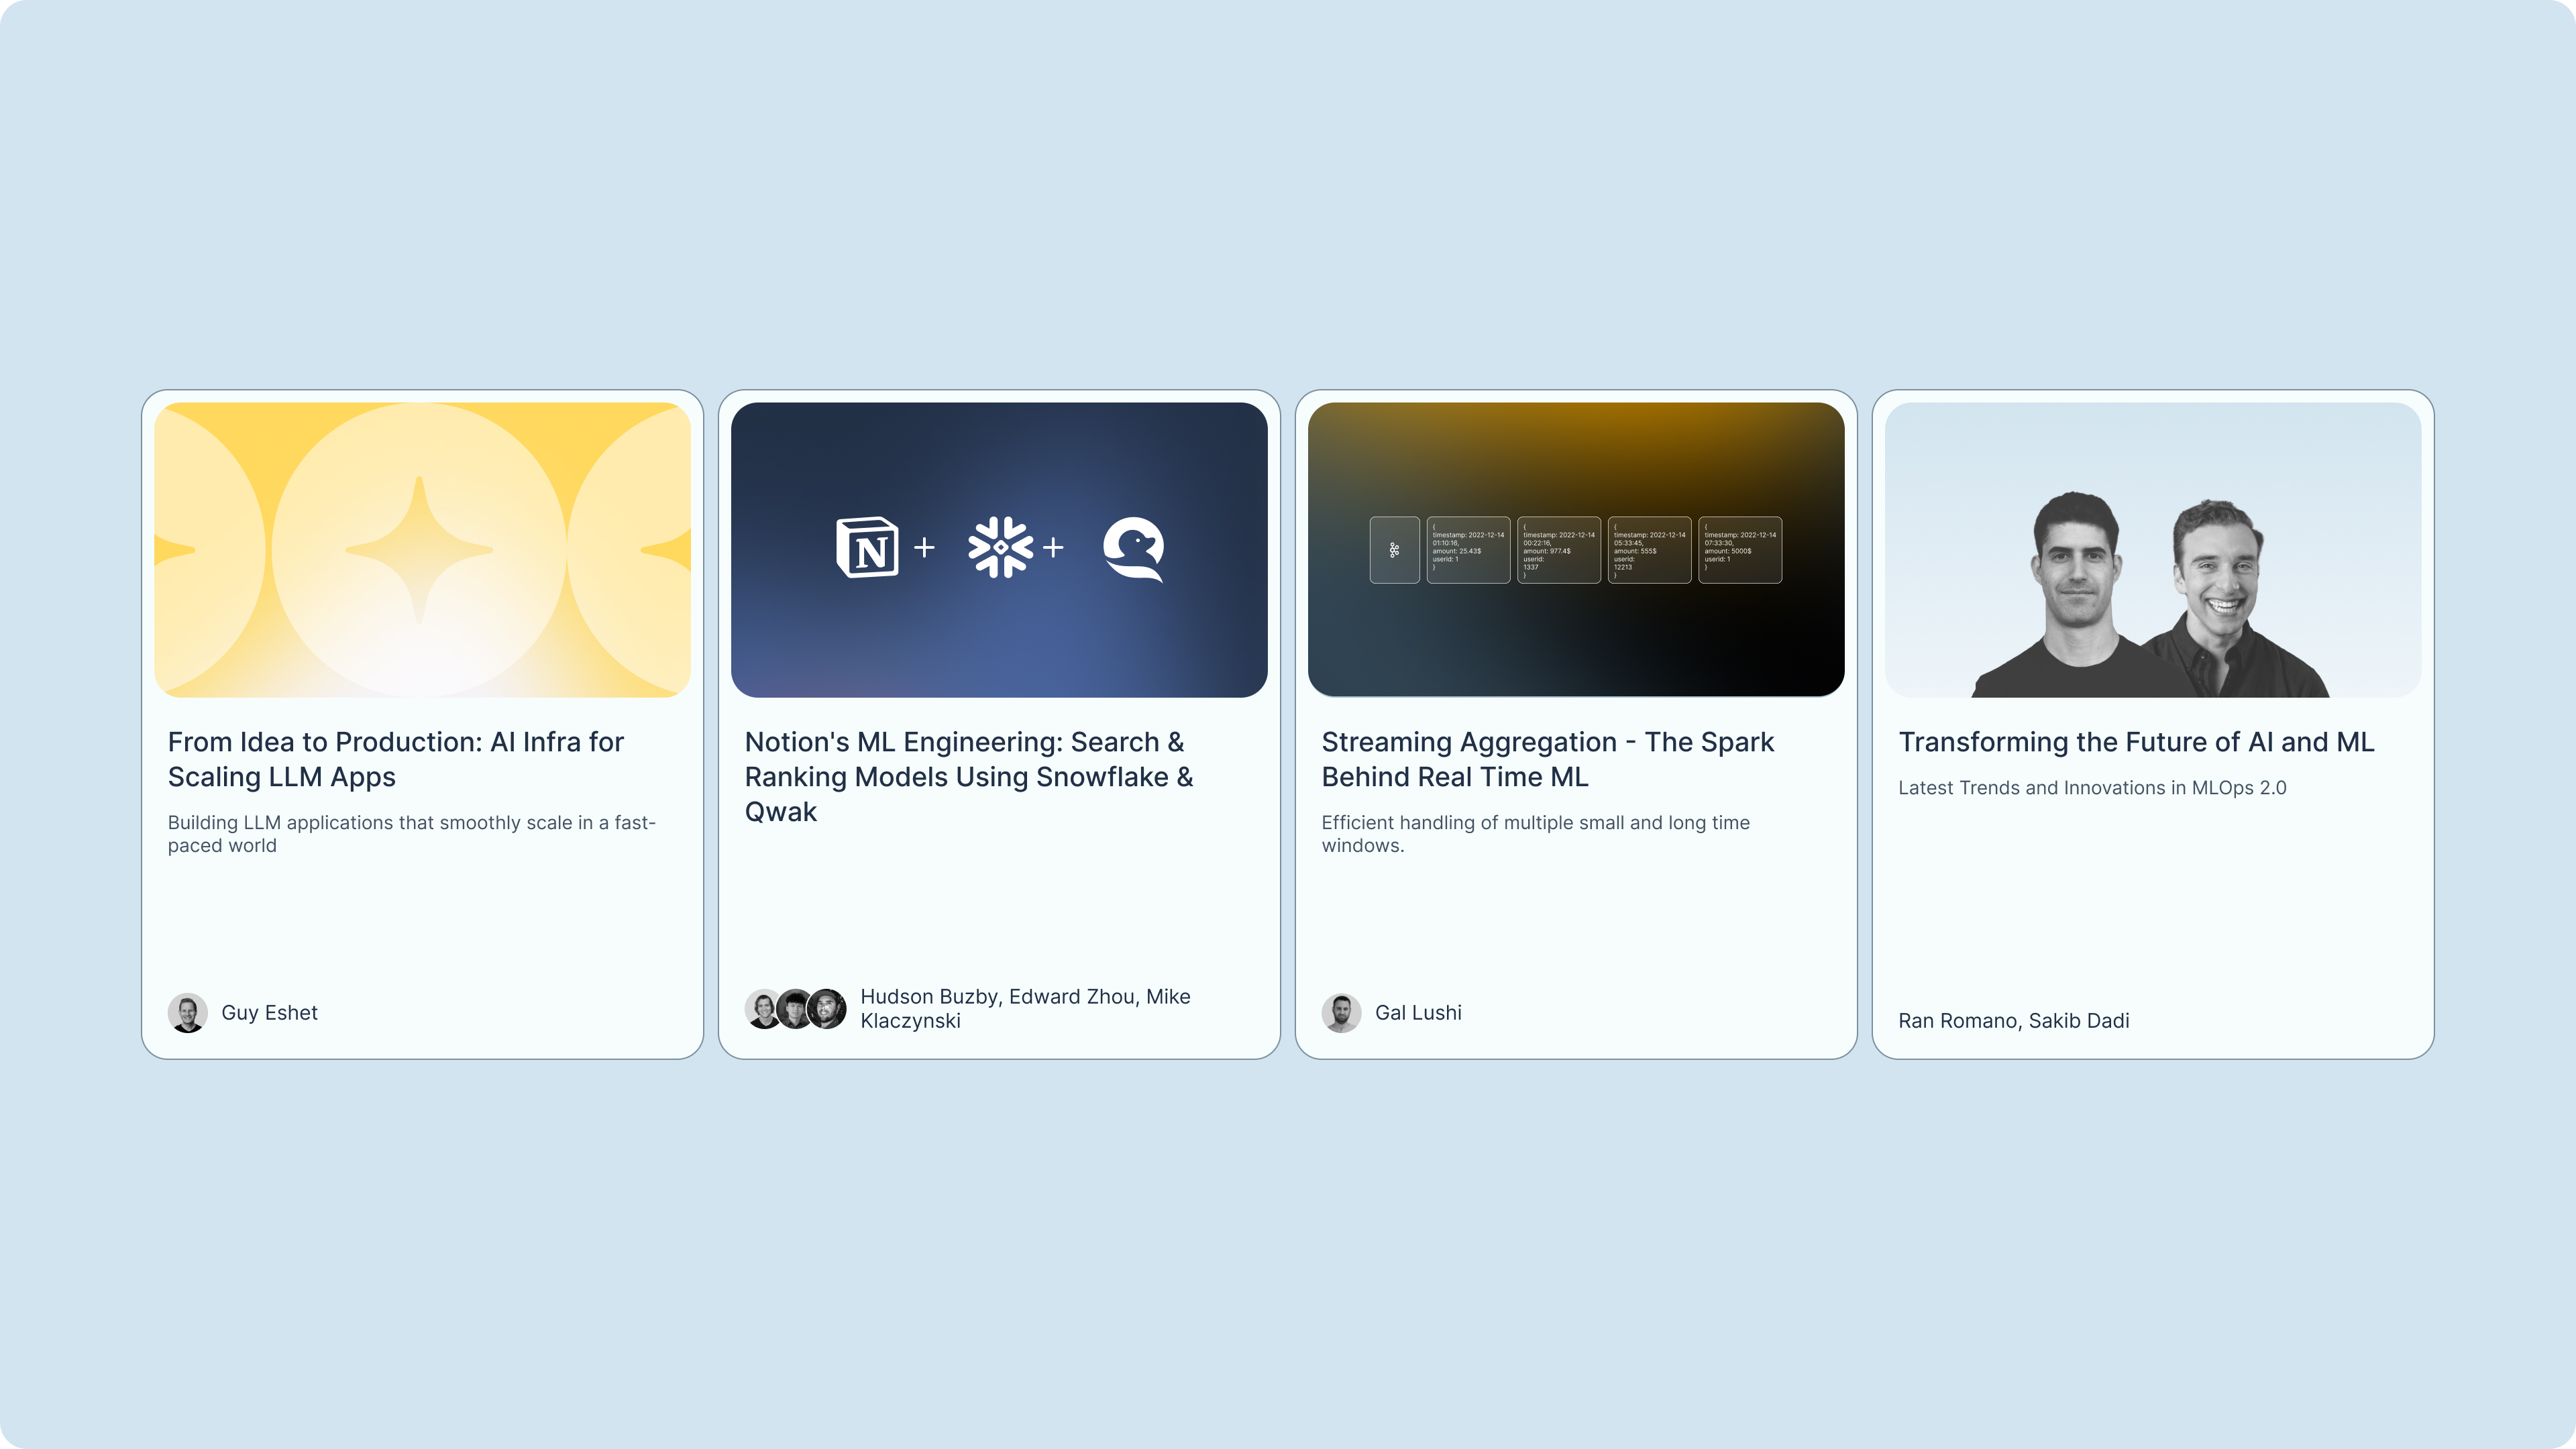Click the Notion logo icon
2576x1449 pixels.
tap(867, 548)
